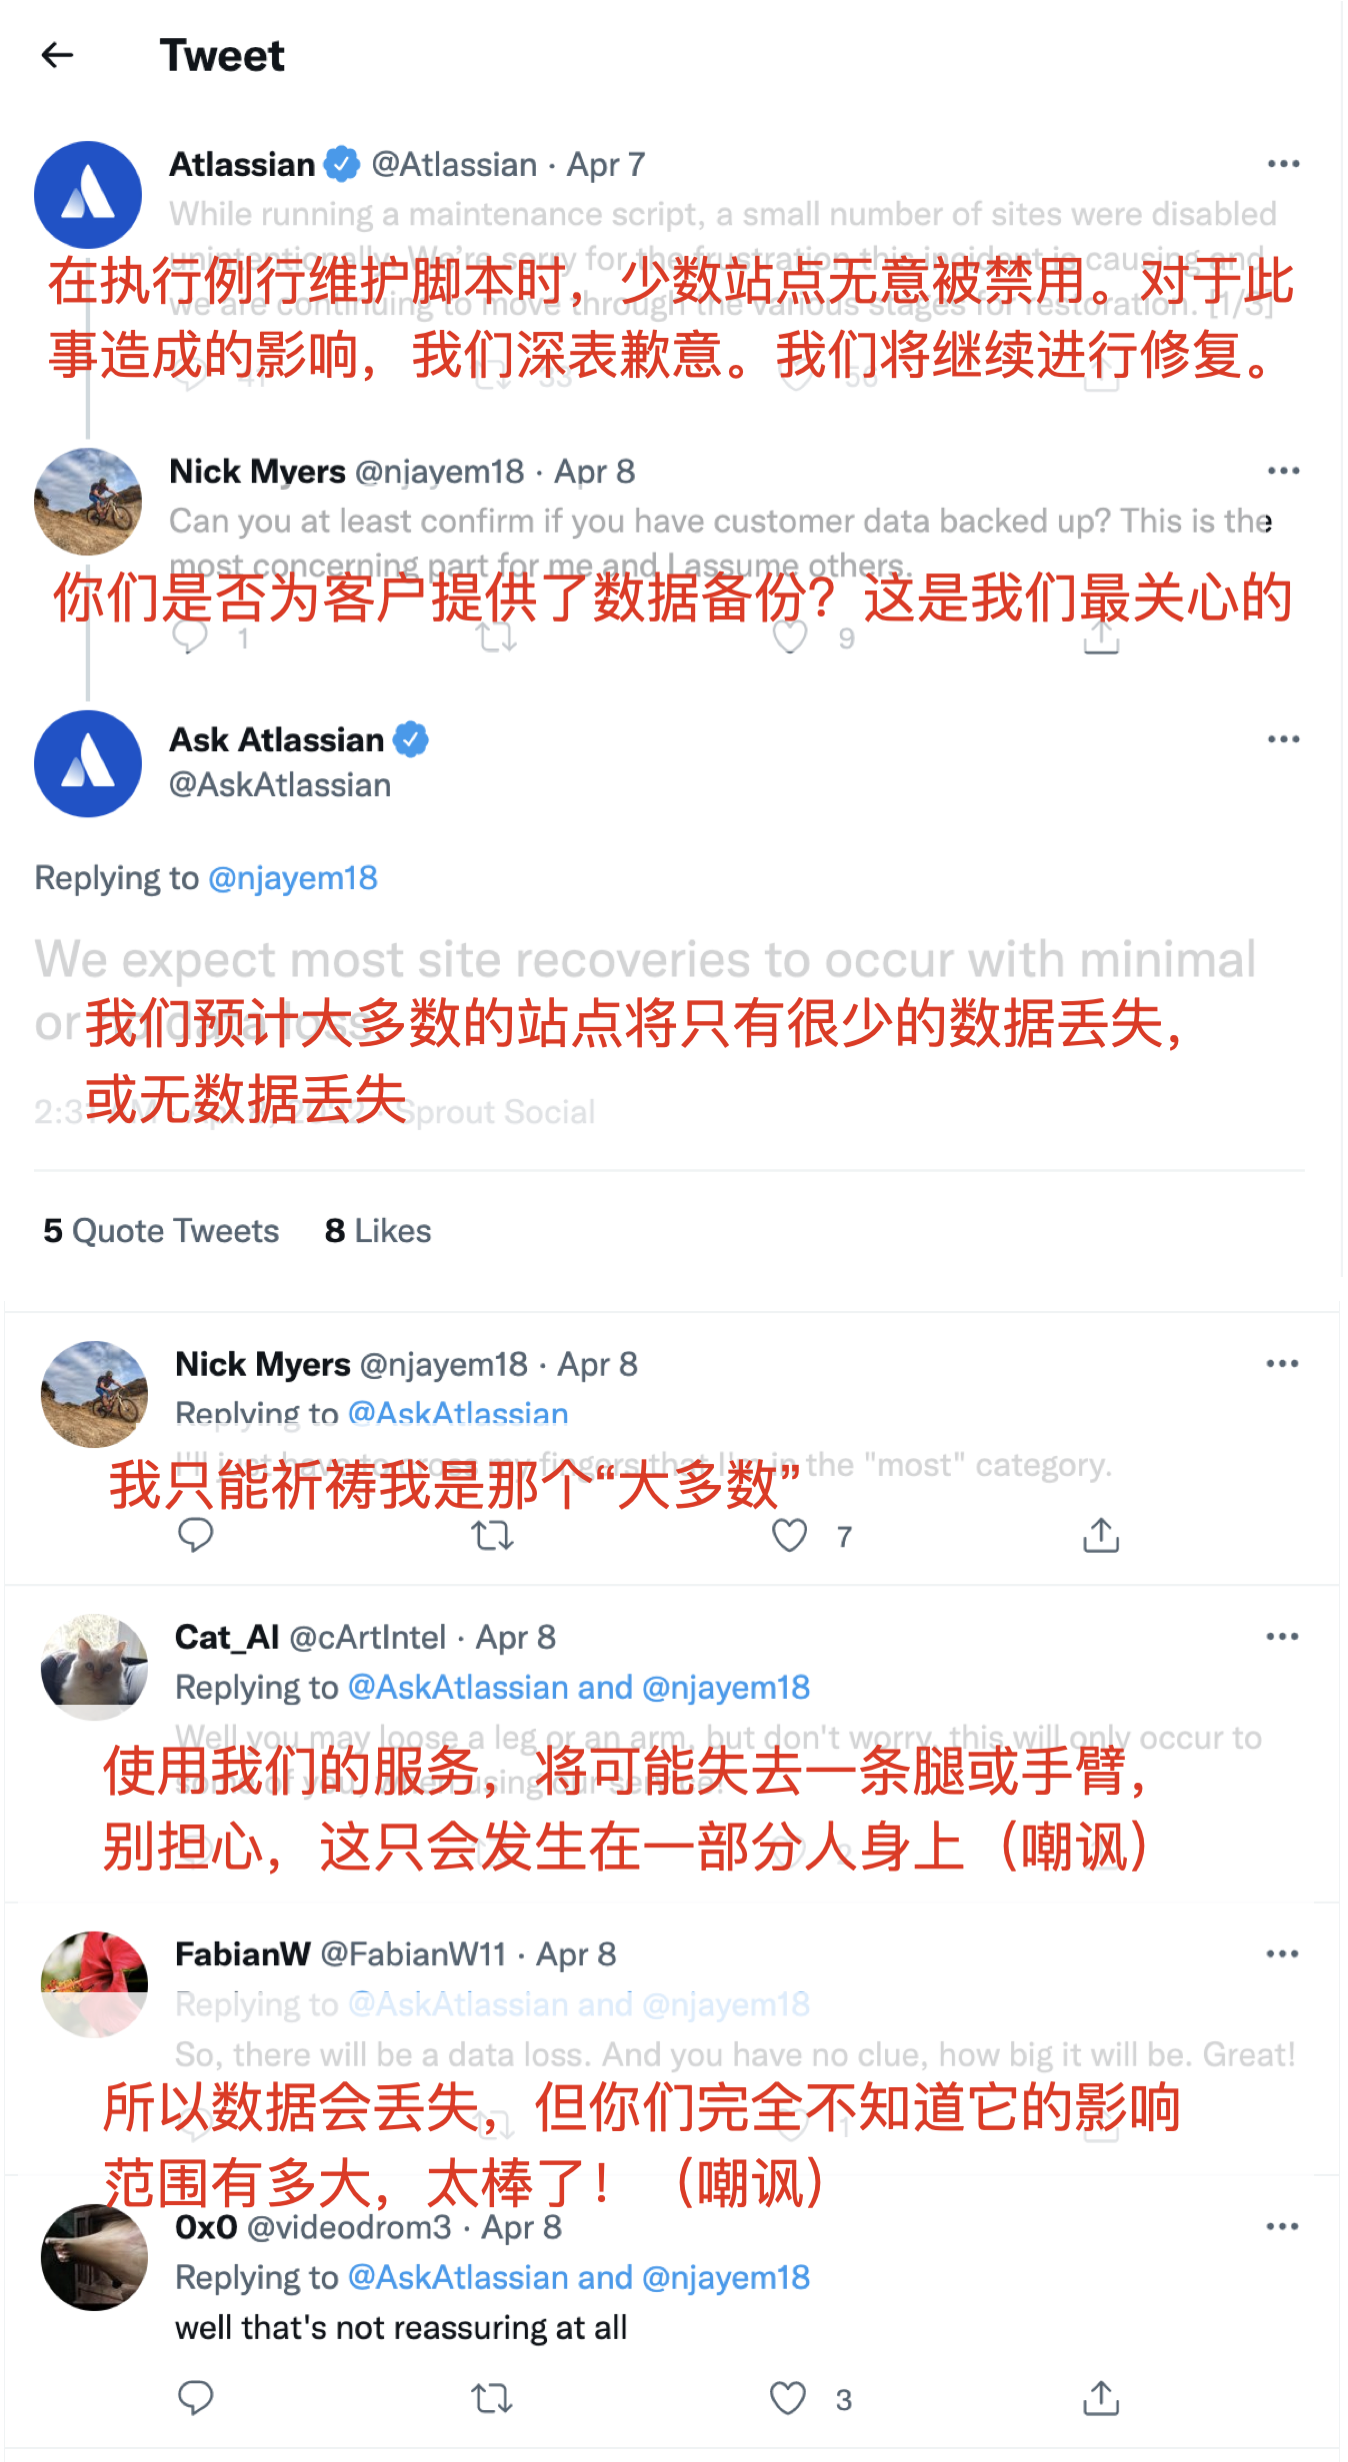Screen dimensions: 1348x2462
Task: Go back using the arrow icon
Action: point(57,55)
